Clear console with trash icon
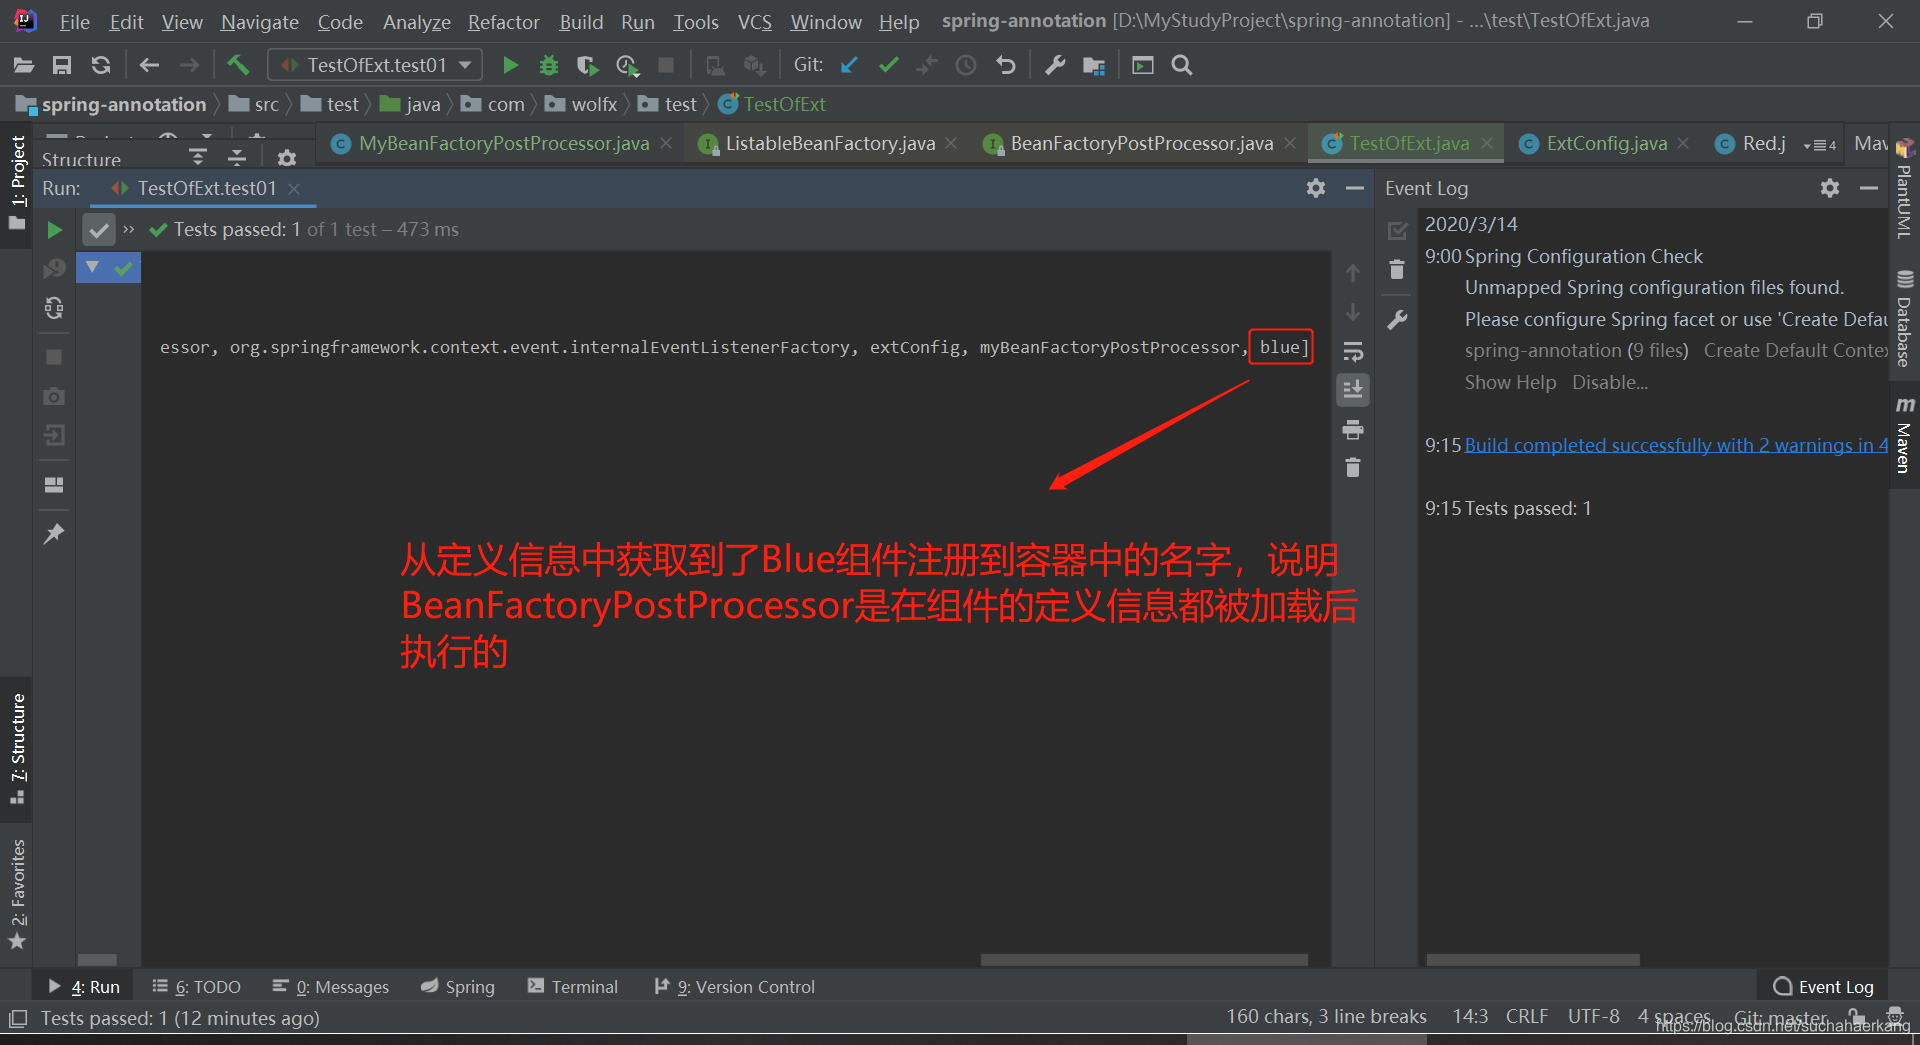 [x=1353, y=468]
